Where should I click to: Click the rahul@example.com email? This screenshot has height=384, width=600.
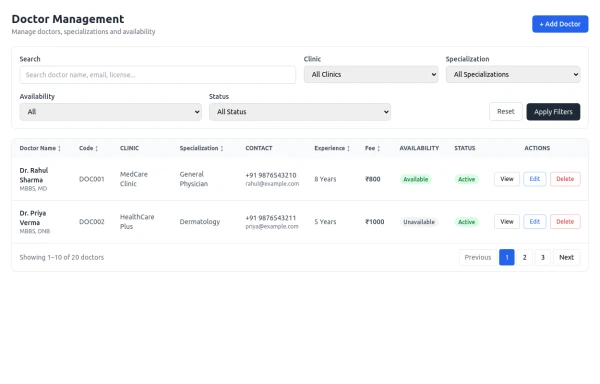272,184
